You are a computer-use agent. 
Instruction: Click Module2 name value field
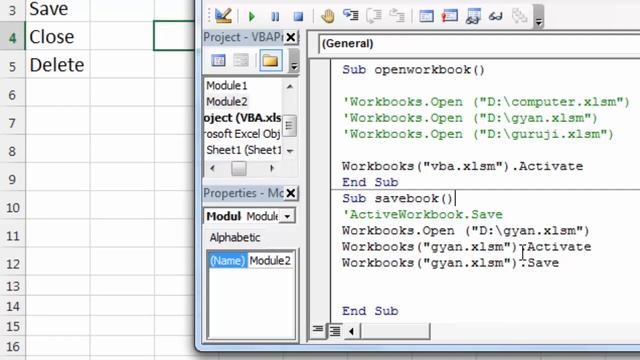point(270,260)
